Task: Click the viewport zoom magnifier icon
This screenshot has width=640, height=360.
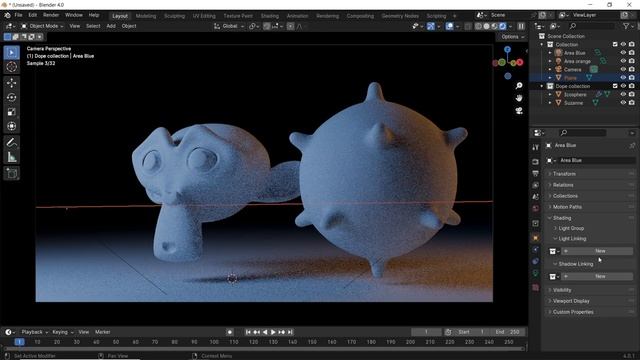Action: (x=519, y=86)
